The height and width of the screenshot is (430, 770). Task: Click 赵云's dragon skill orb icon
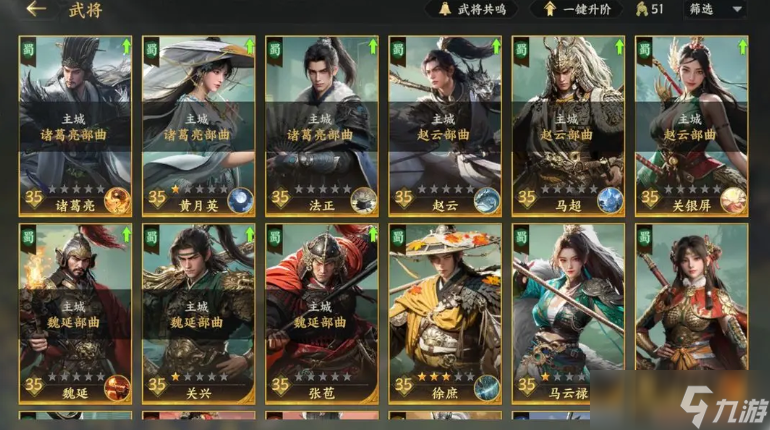pos(487,200)
